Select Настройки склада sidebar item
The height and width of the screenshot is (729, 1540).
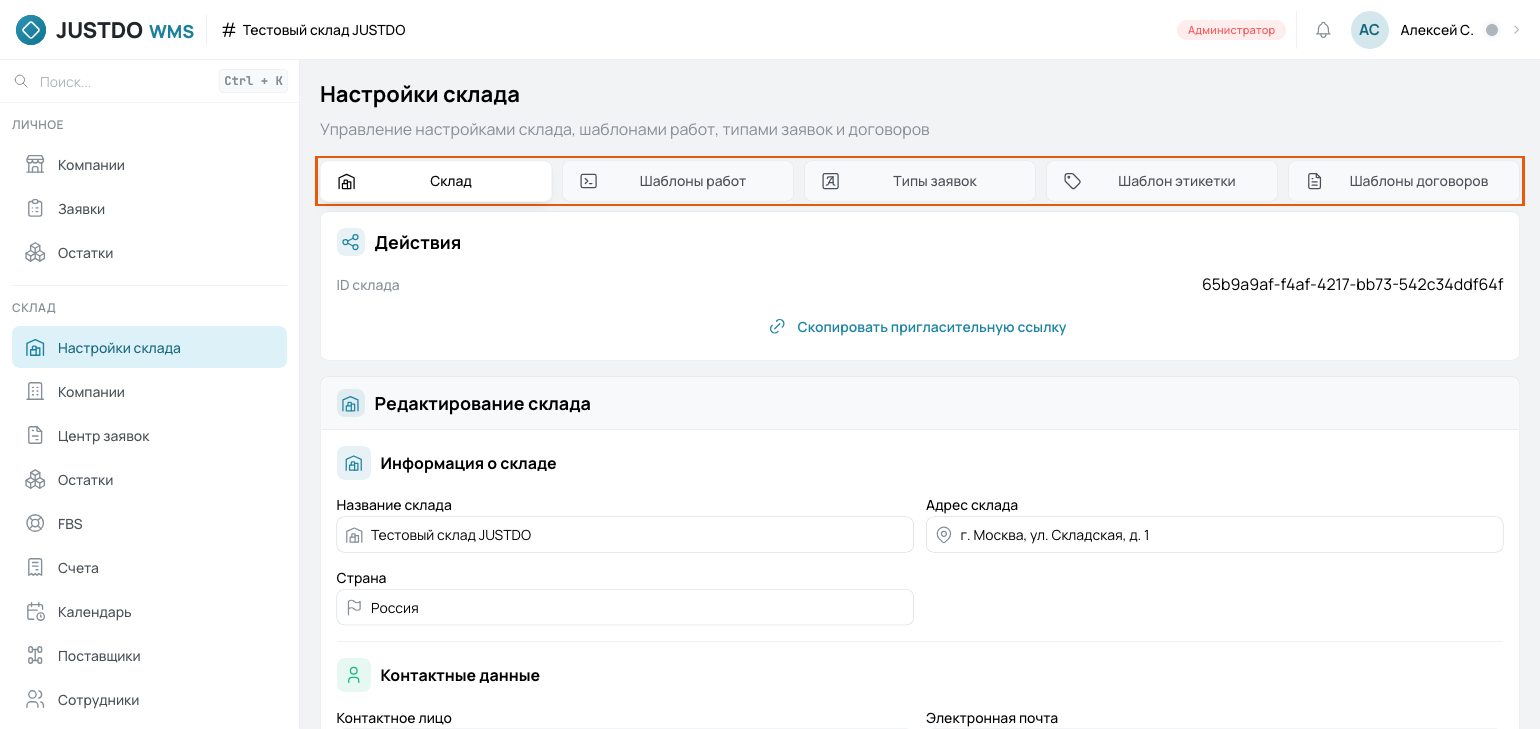tap(149, 348)
